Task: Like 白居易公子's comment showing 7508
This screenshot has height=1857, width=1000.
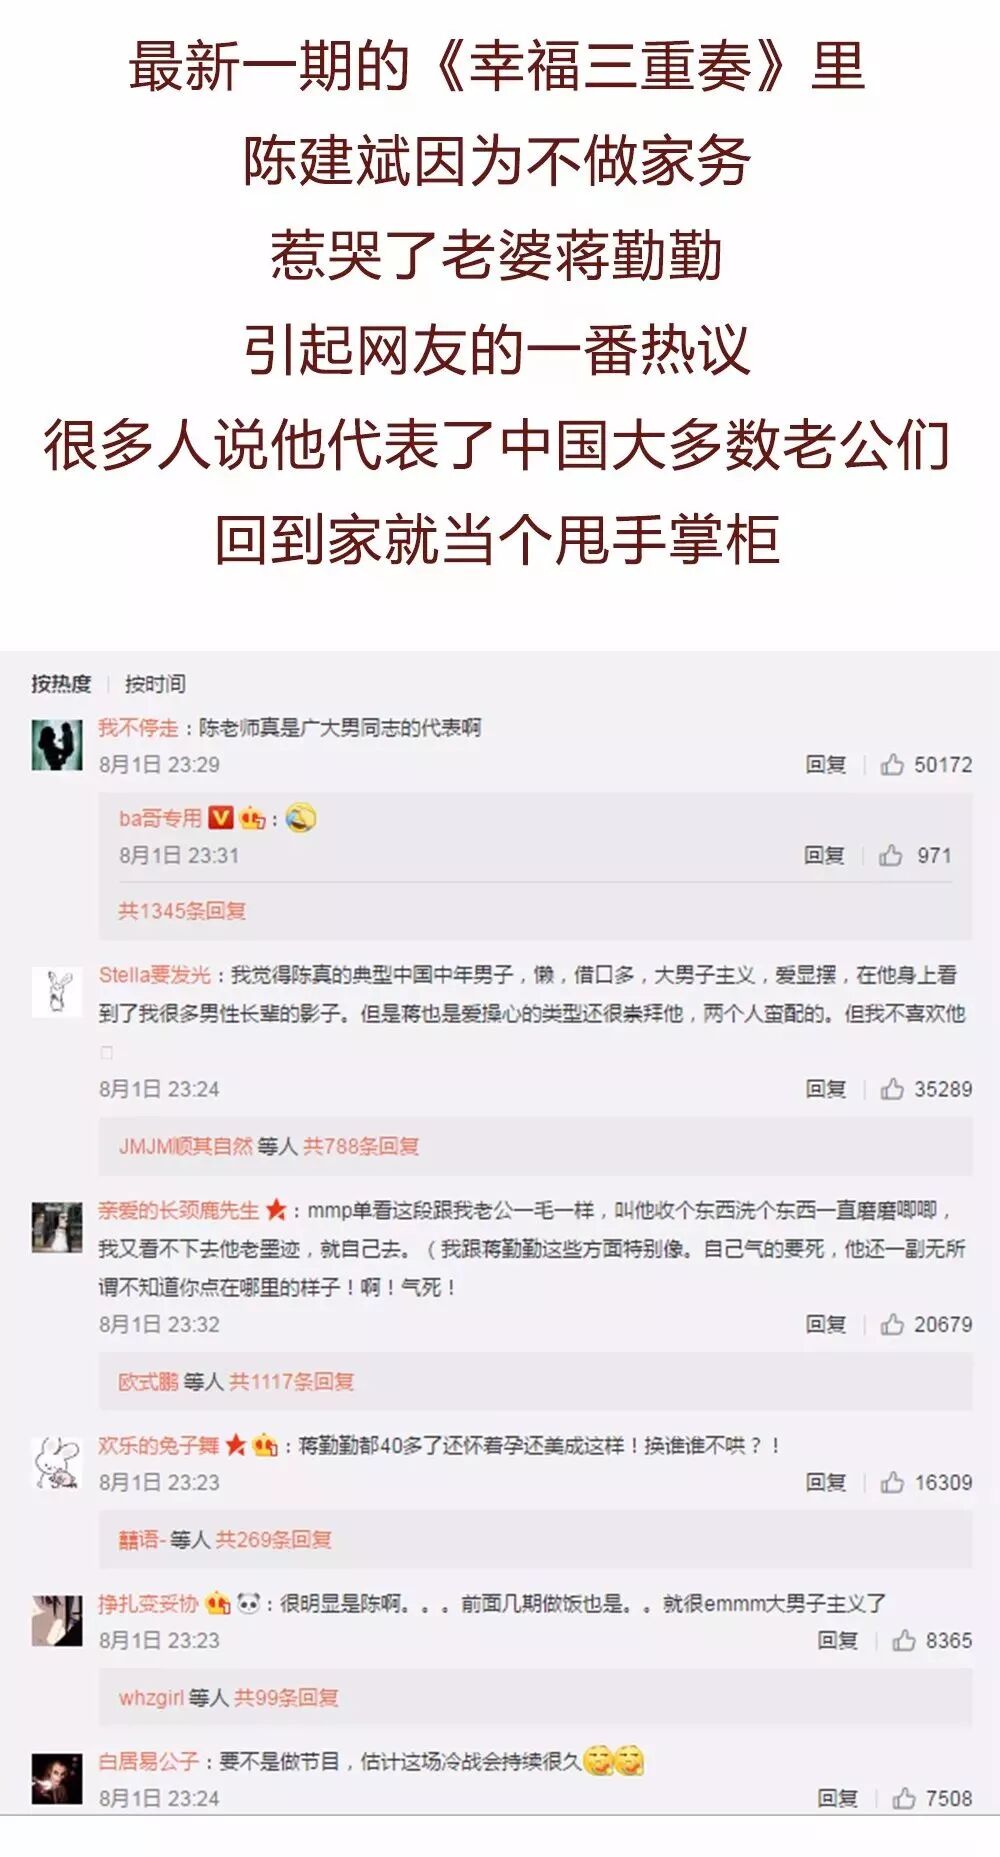Action: tap(903, 1798)
